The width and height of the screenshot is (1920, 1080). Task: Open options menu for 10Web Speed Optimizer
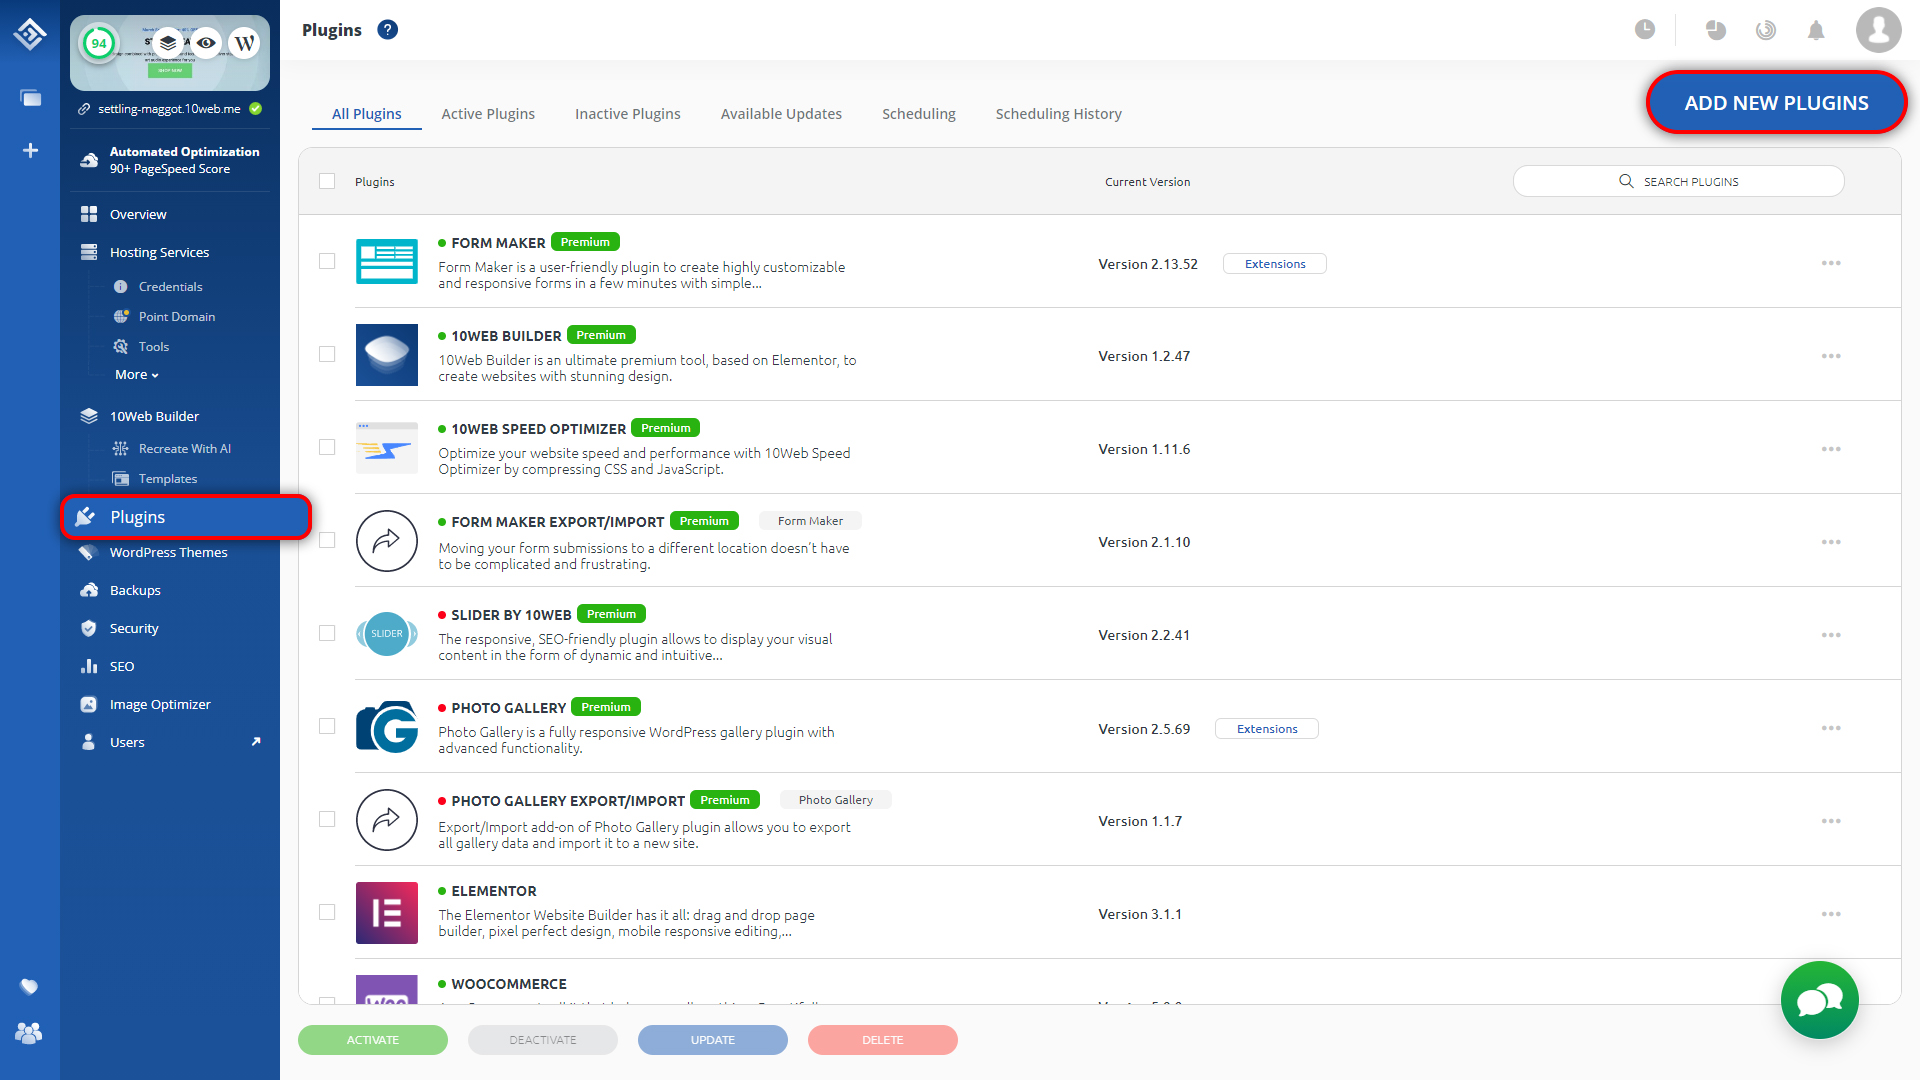[x=1831, y=449]
